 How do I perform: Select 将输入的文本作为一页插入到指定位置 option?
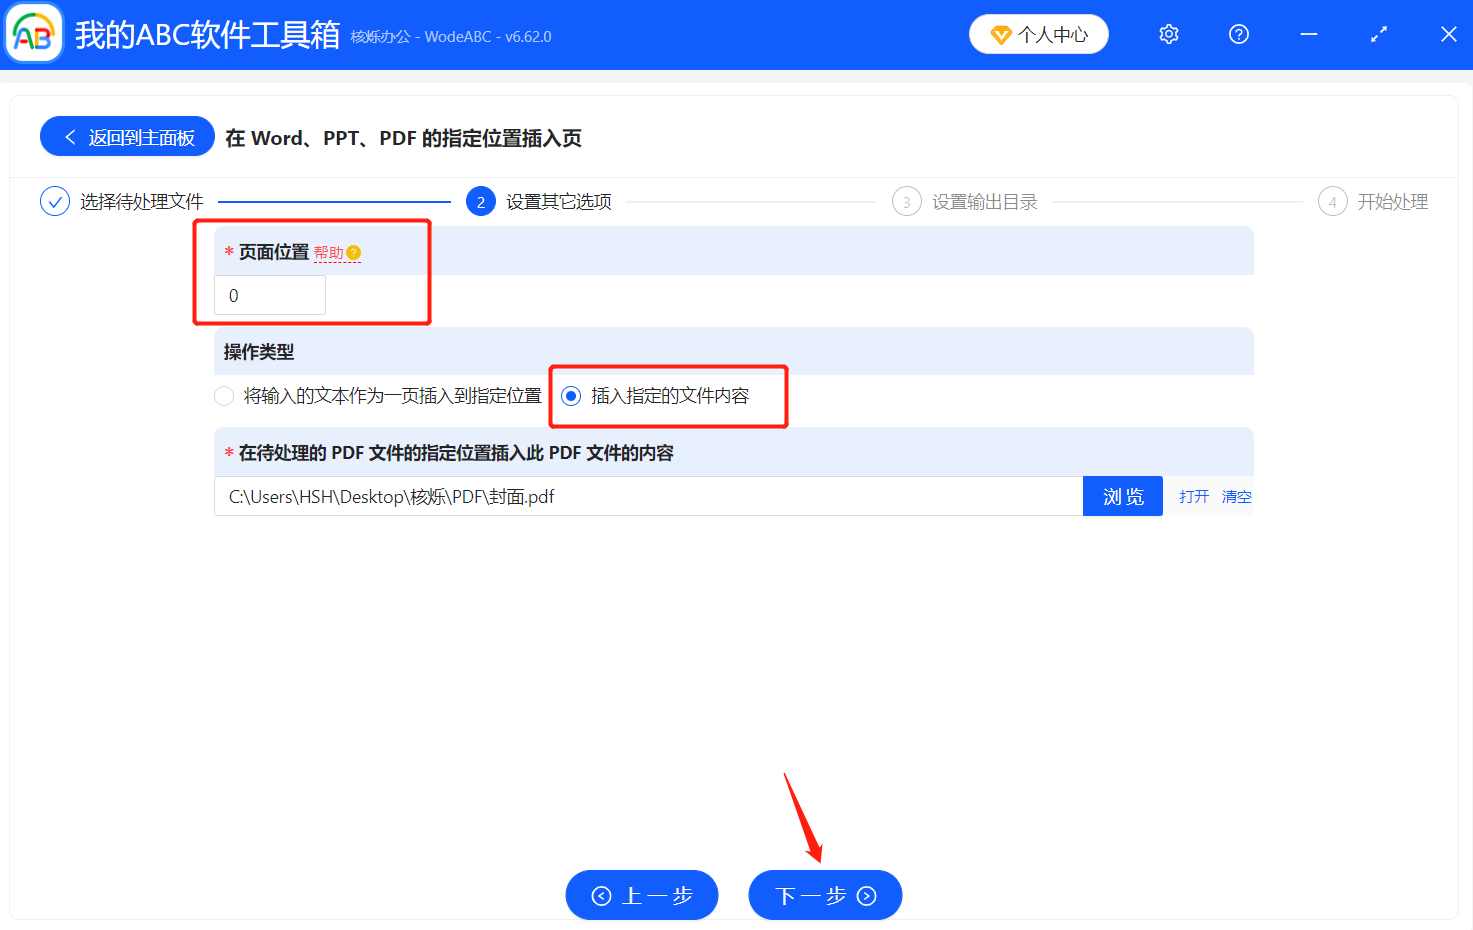(224, 396)
